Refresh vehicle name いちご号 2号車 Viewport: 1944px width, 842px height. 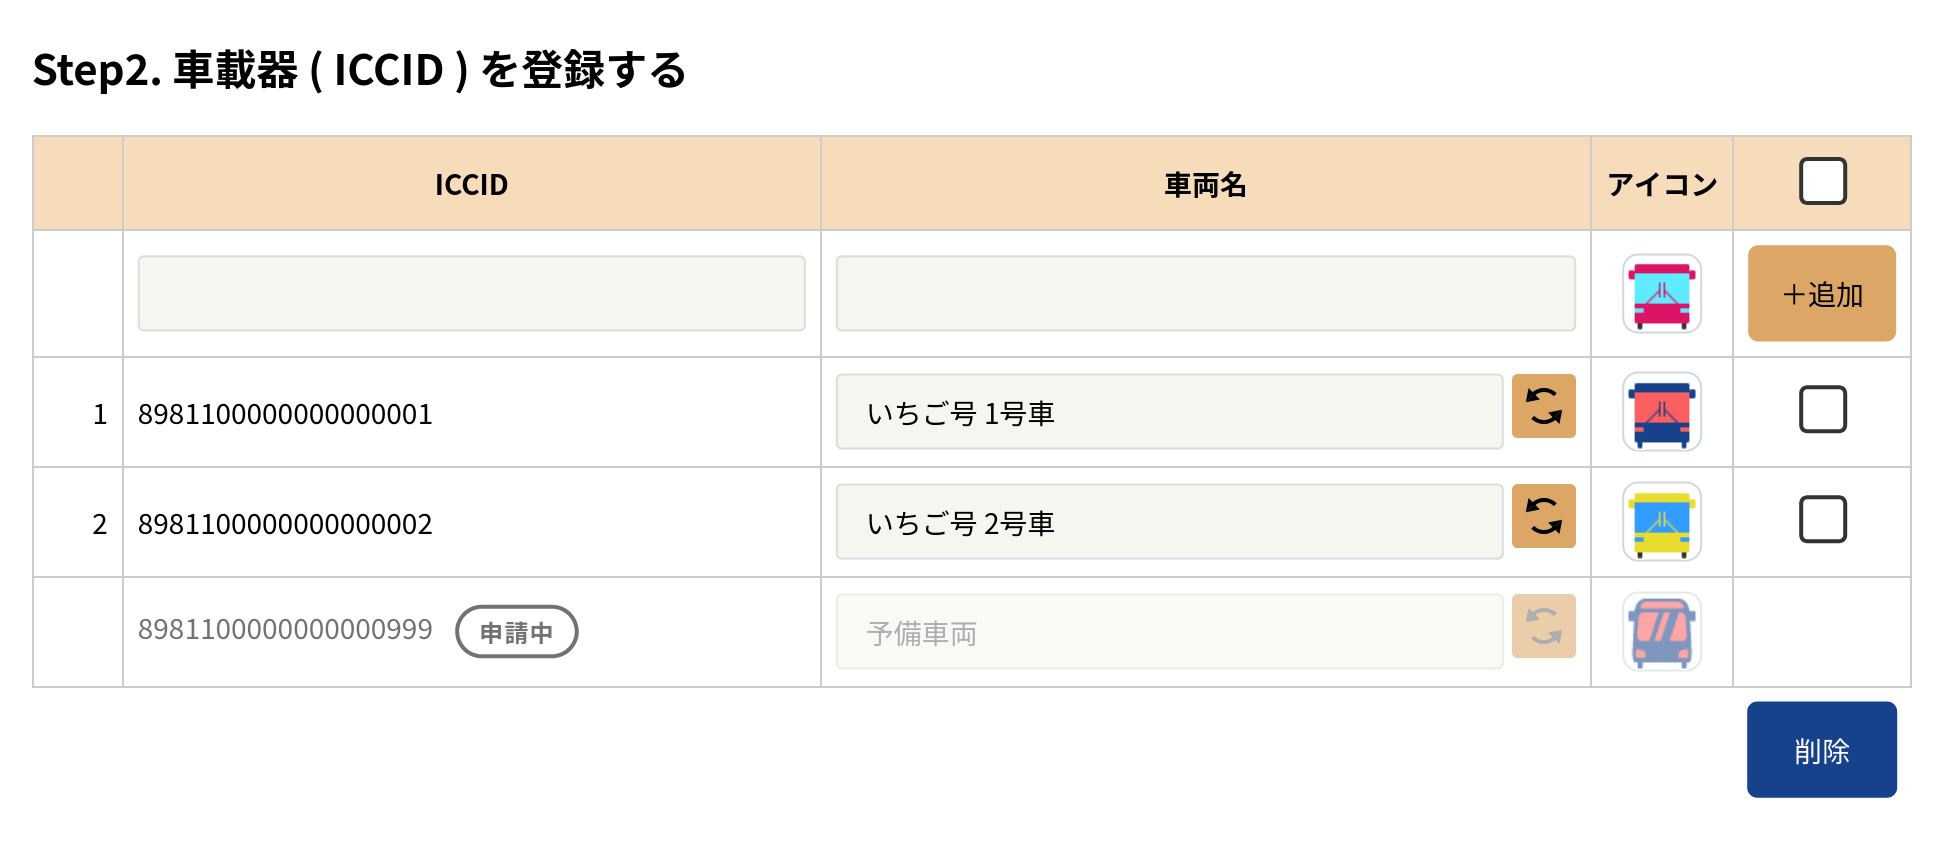pyautogui.click(x=1543, y=516)
